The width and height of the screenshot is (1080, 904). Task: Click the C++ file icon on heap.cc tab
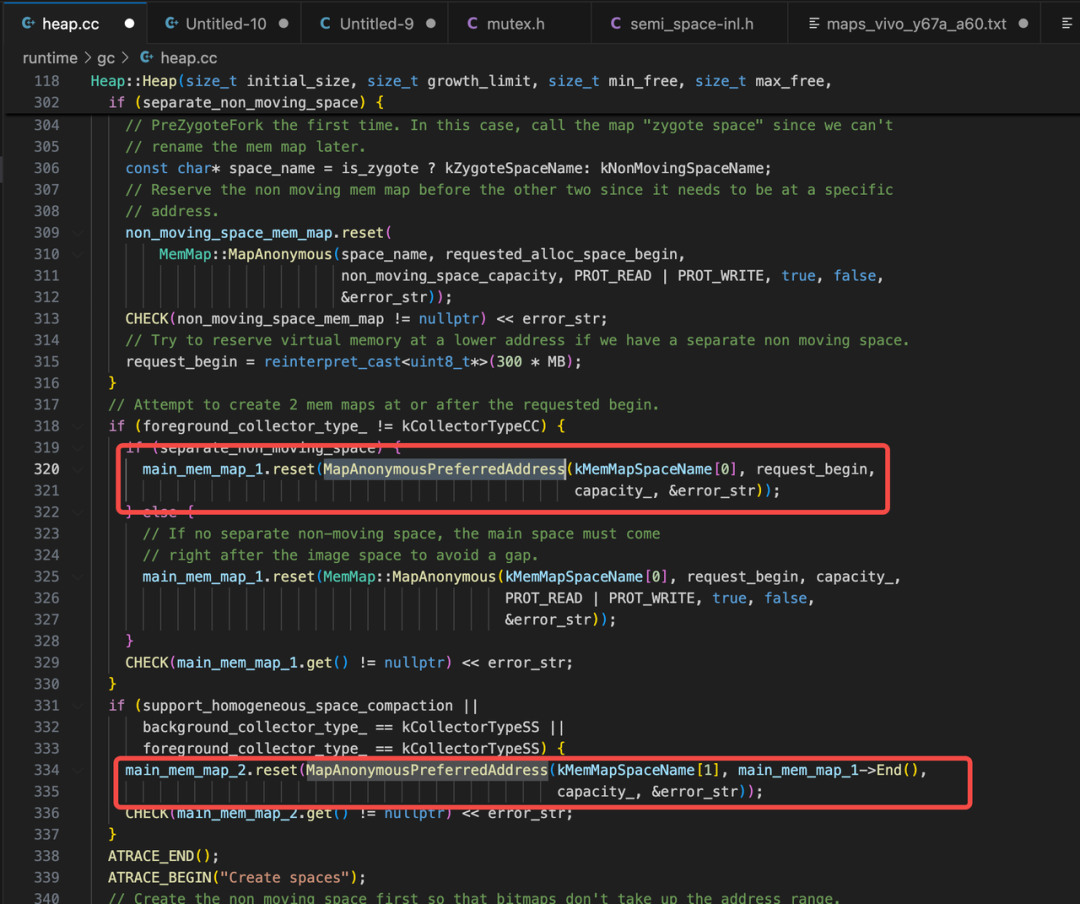pos(27,23)
